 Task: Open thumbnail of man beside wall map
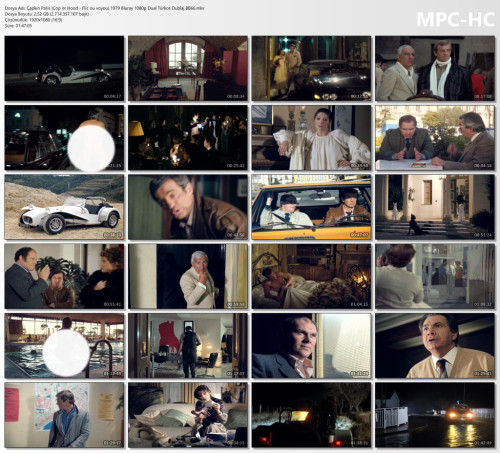tap(64, 415)
